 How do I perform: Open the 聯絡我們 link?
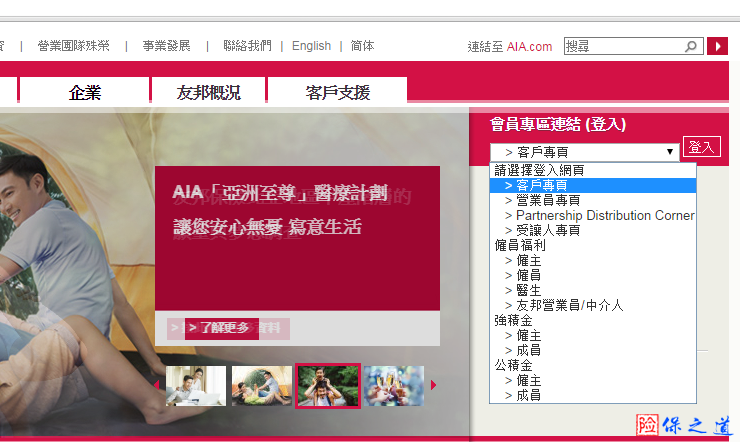pyautogui.click(x=247, y=46)
